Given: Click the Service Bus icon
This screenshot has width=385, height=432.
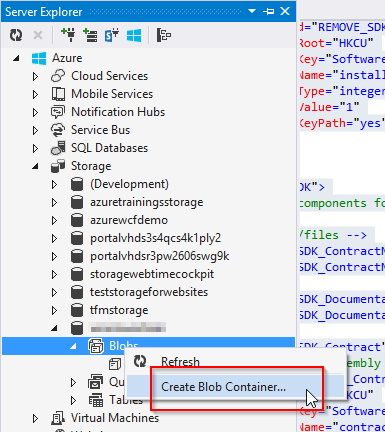Looking at the screenshot, I should click(58, 130).
